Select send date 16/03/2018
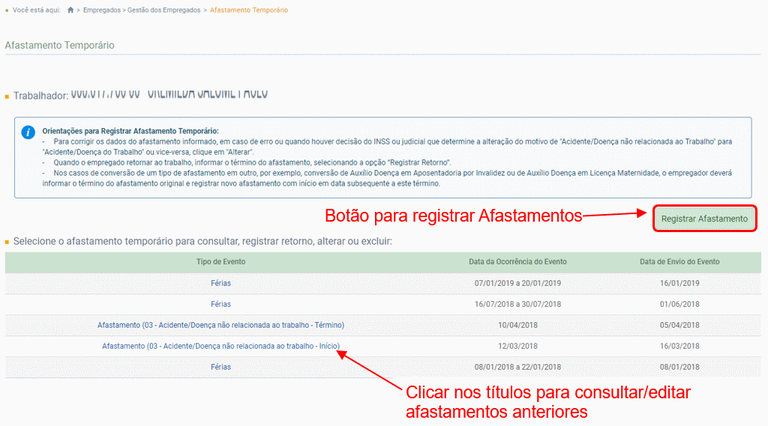 tap(679, 346)
